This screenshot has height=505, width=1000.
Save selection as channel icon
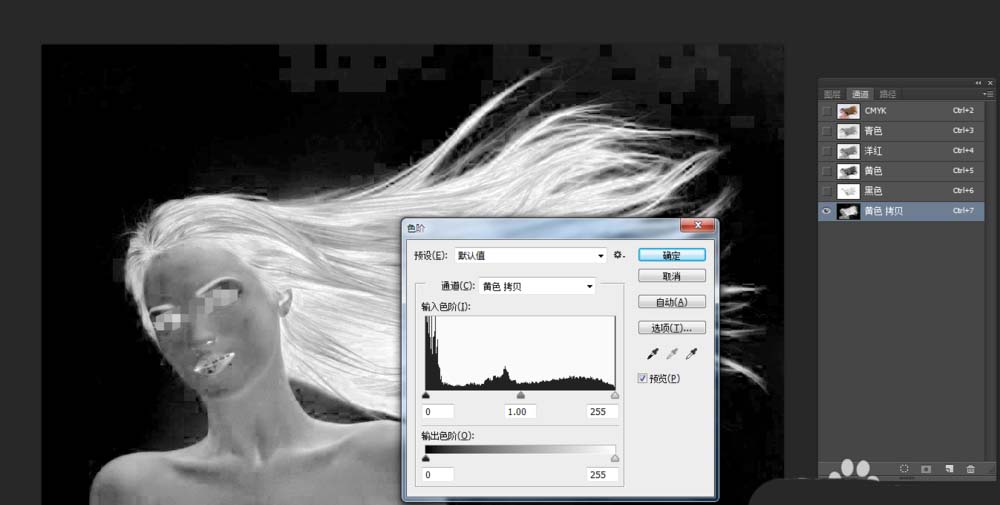coord(926,468)
